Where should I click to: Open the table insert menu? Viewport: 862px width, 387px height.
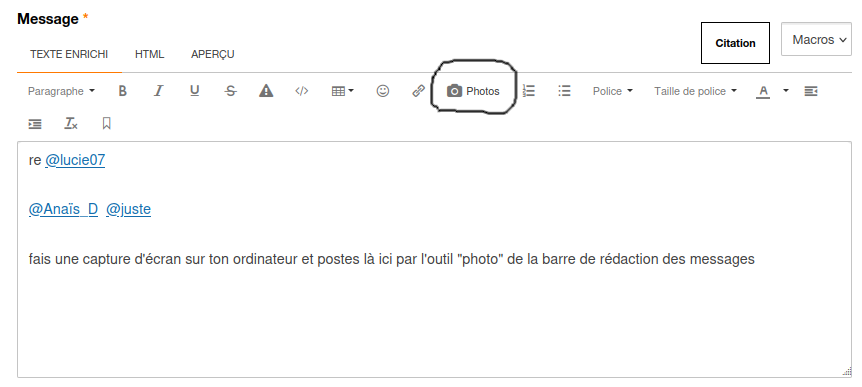[342, 91]
